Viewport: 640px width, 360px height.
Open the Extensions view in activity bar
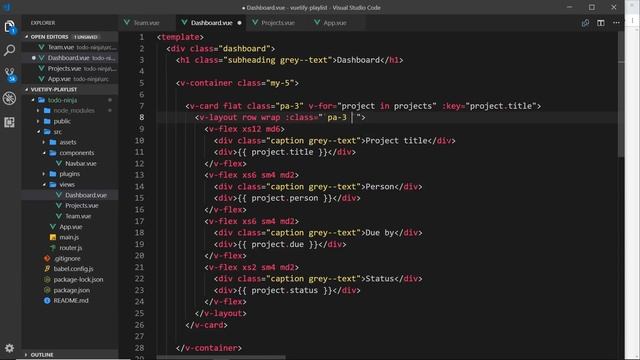click(9, 122)
